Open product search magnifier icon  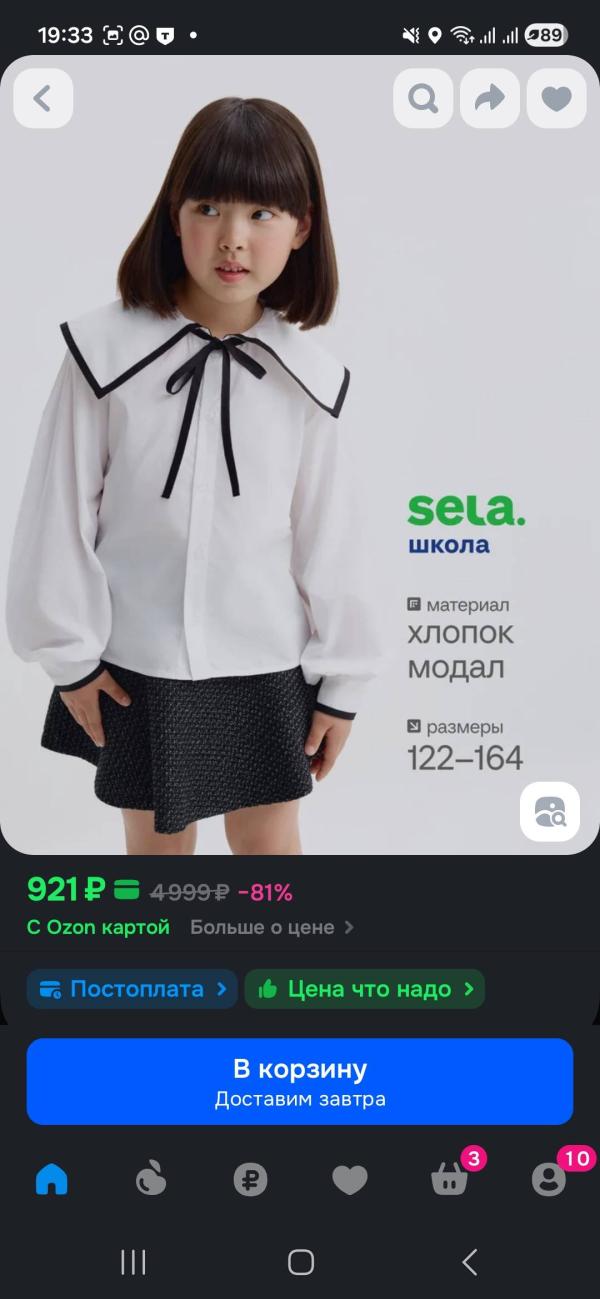coord(423,98)
